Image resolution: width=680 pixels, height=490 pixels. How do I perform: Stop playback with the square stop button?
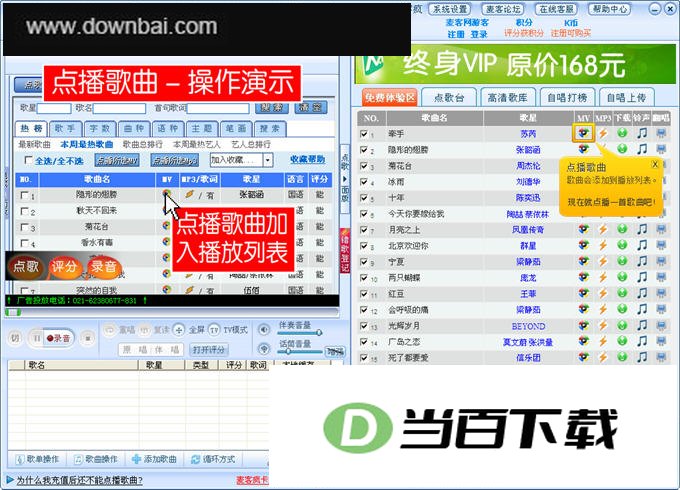click(x=88, y=338)
